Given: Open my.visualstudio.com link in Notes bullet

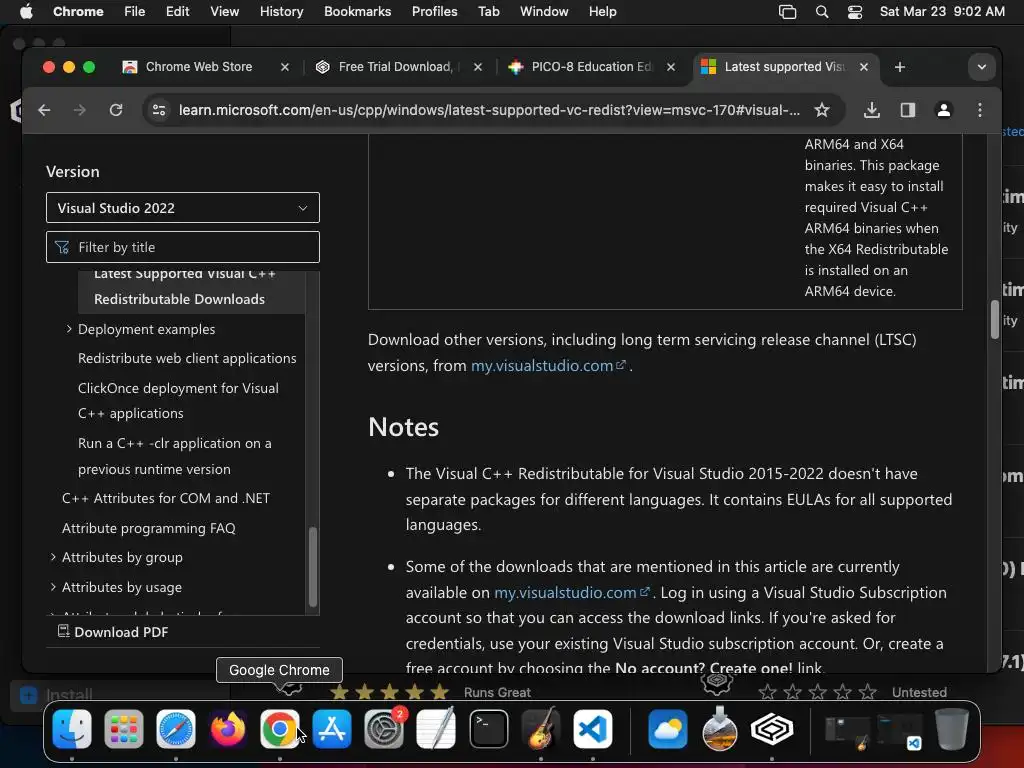Looking at the screenshot, I should pos(571,592).
